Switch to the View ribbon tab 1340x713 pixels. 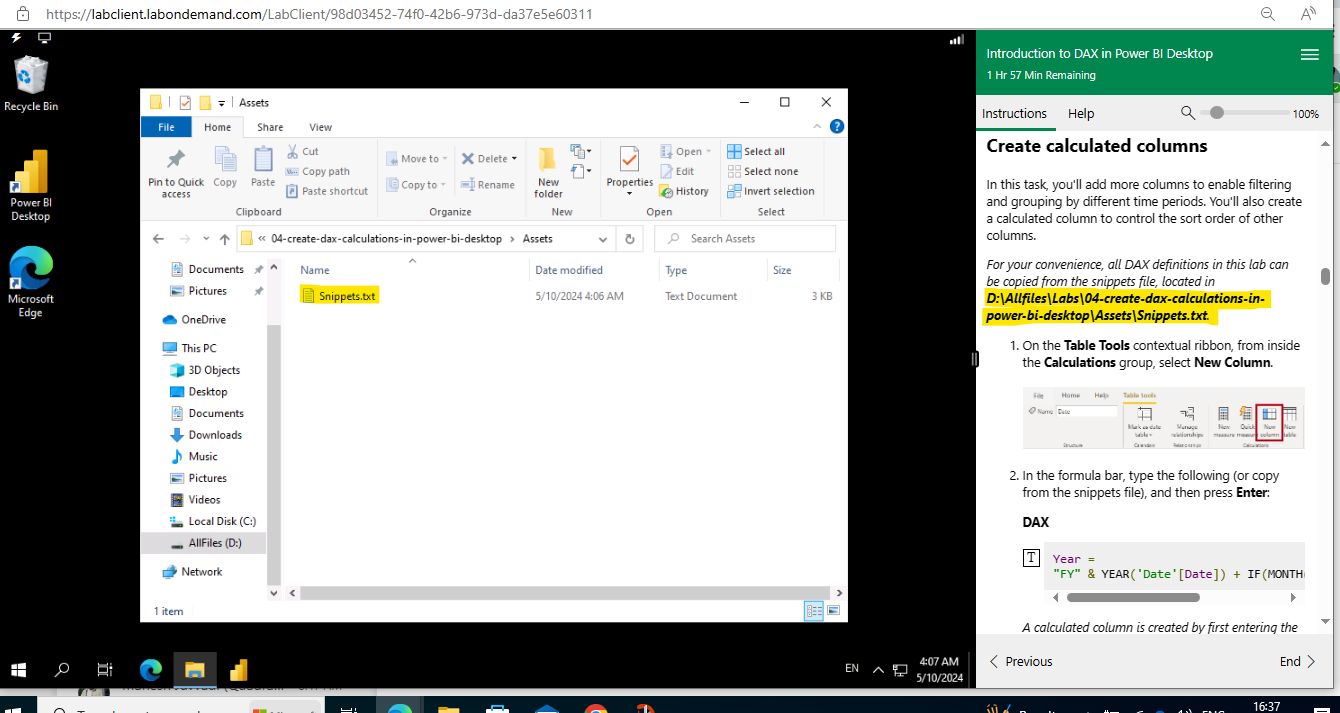pos(320,127)
